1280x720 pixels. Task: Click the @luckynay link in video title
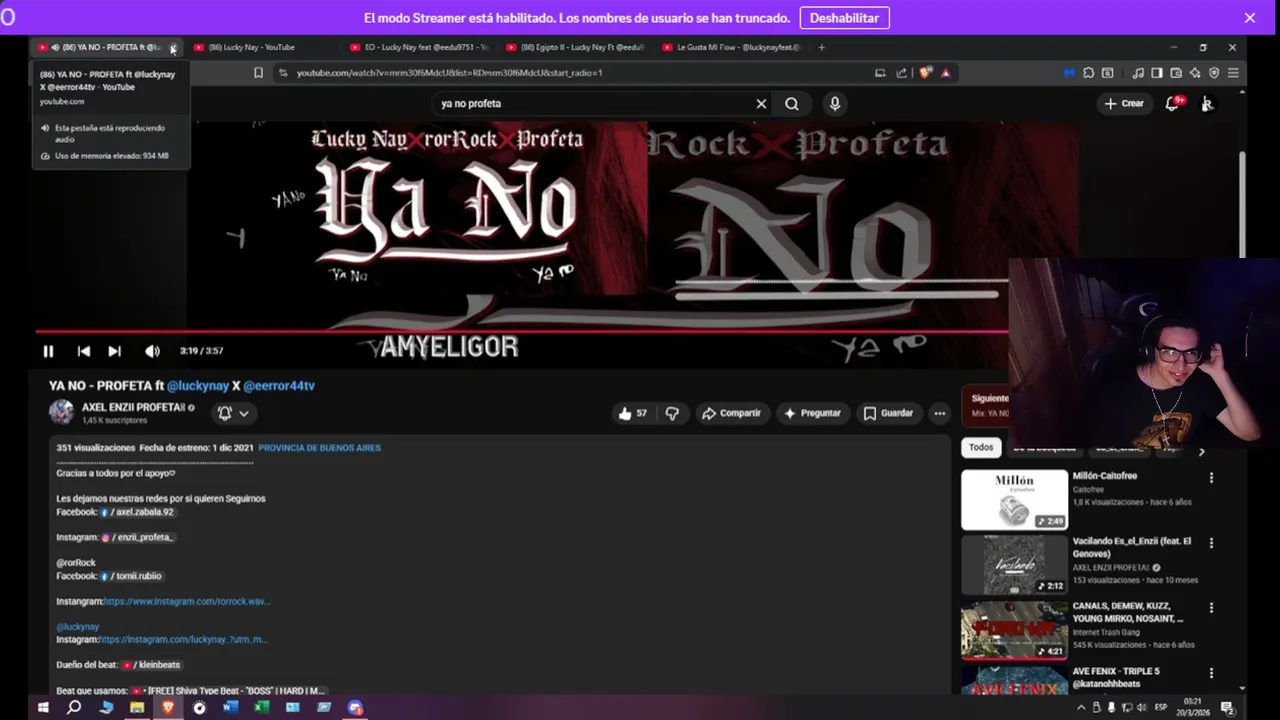(x=198, y=385)
